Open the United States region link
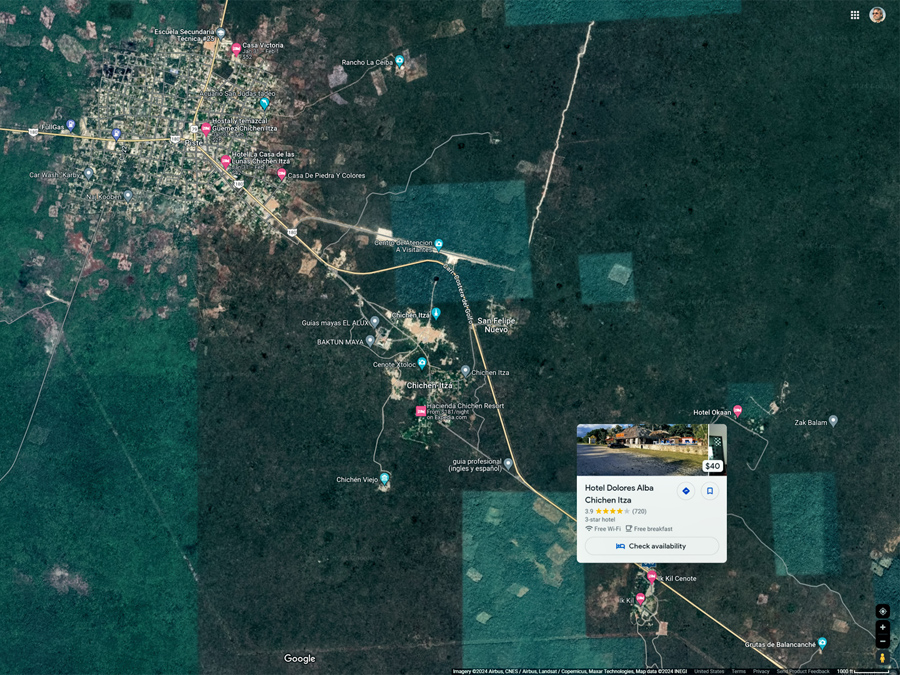Screen dimensions: 900x675 (709, 672)
